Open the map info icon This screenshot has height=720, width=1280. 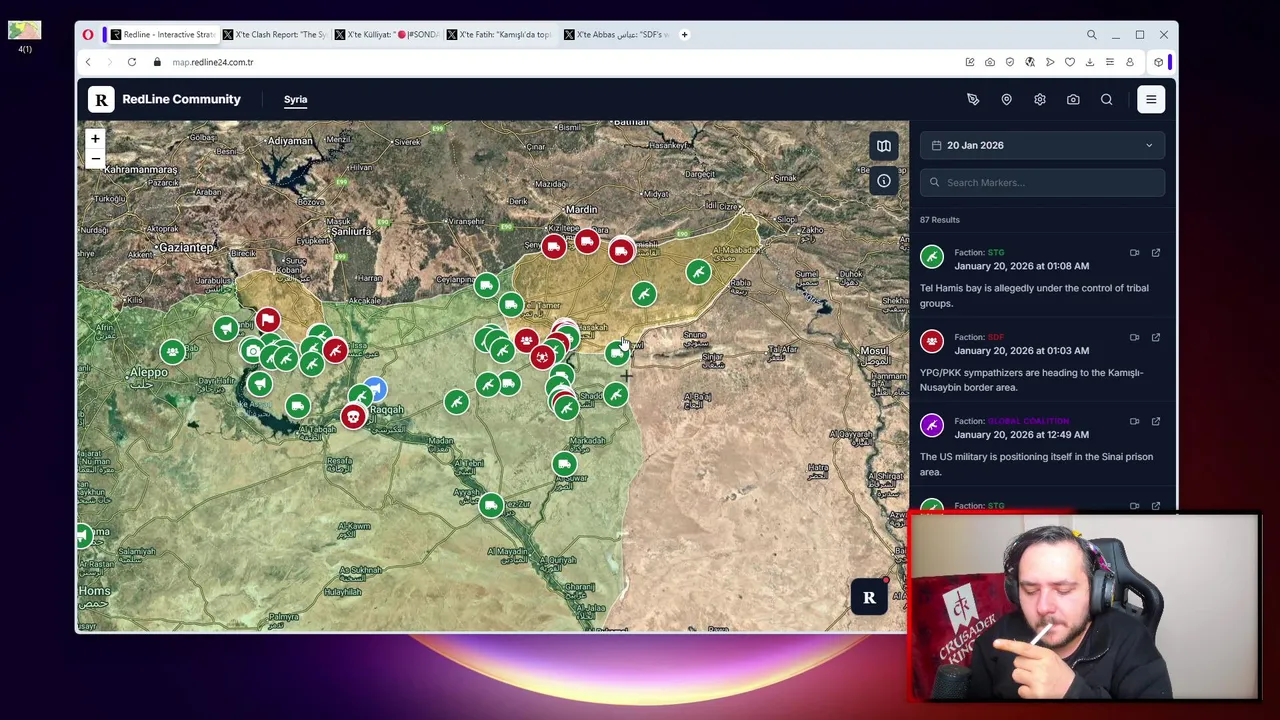point(884,181)
